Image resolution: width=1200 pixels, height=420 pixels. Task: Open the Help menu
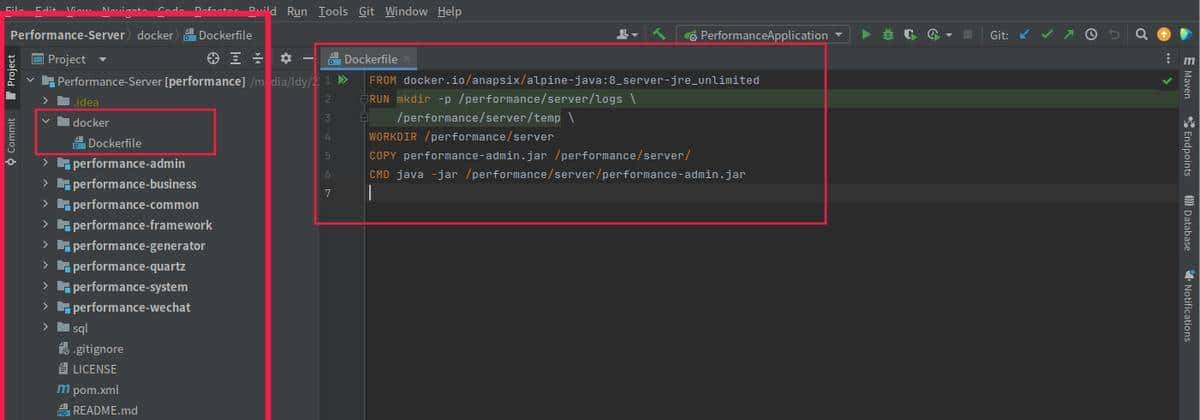pos(449,11)
